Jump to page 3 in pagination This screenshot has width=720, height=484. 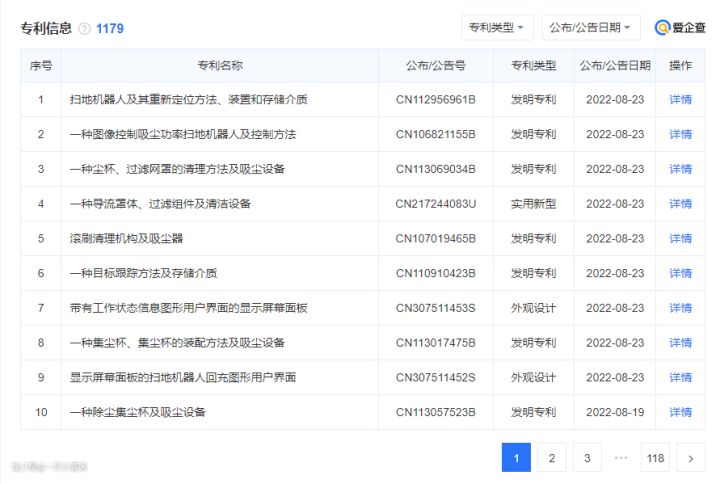[x=586, y=458]
